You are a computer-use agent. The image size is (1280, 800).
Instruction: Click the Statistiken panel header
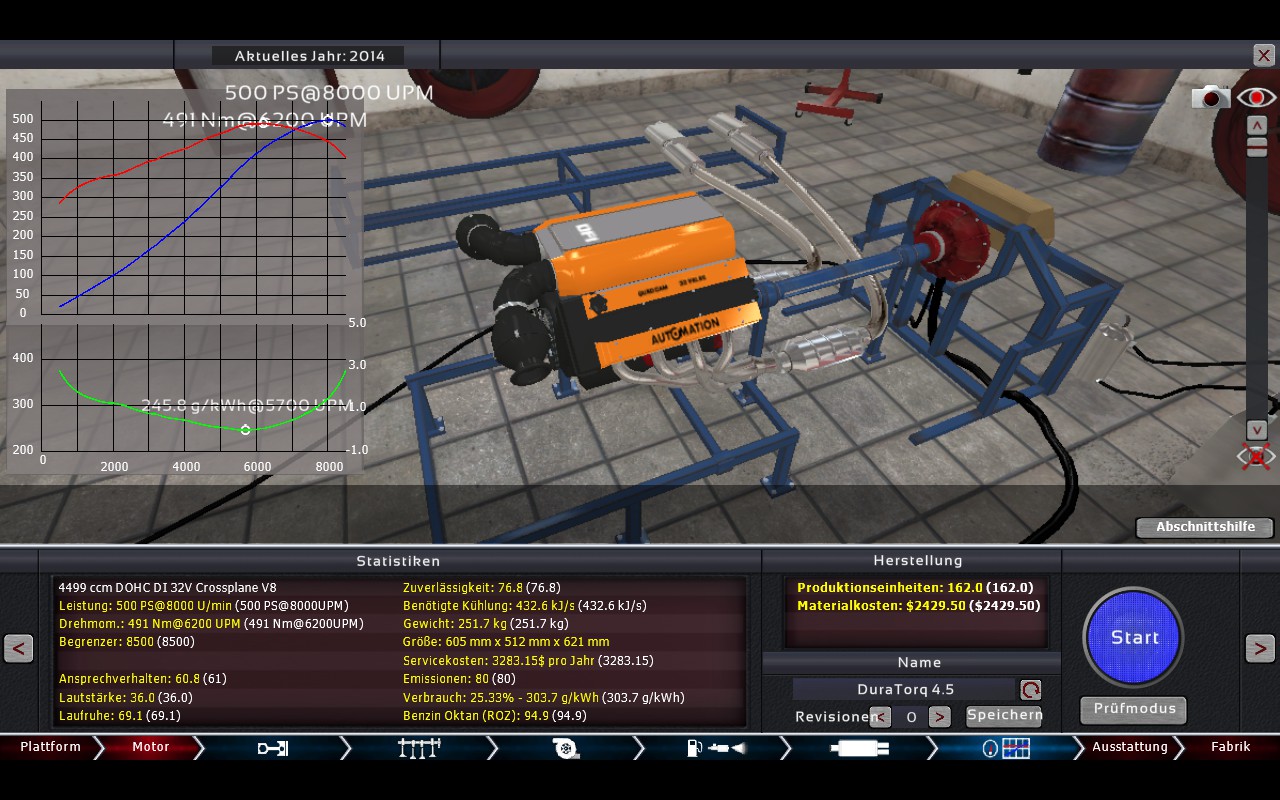(398, 561)
